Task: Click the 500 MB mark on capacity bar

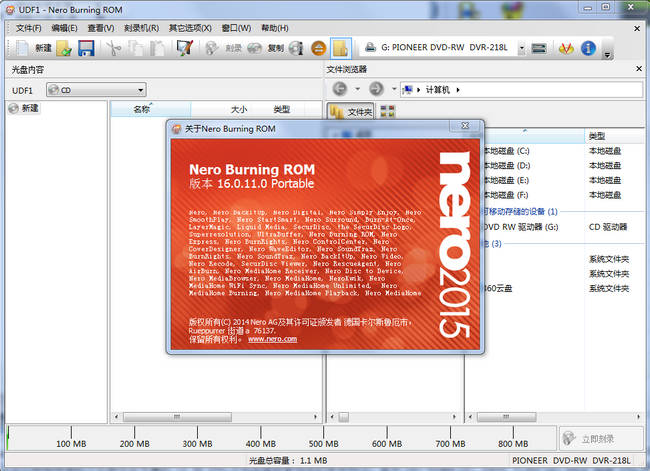Action: pos(323,443)
